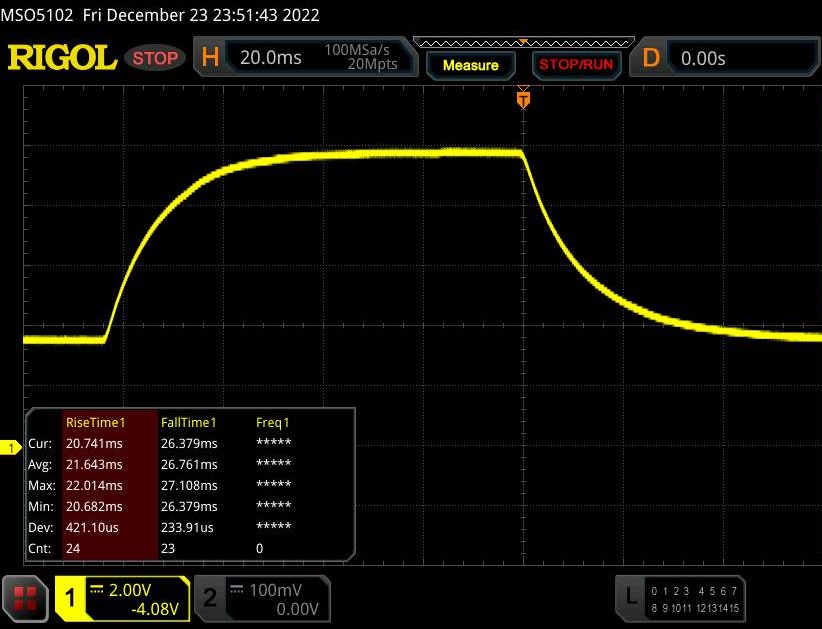Click RiseTime1 minimum value 20.682ms
Image resolution: width=822 pixels, height=629 pixels.
click(x=94, y=506)
